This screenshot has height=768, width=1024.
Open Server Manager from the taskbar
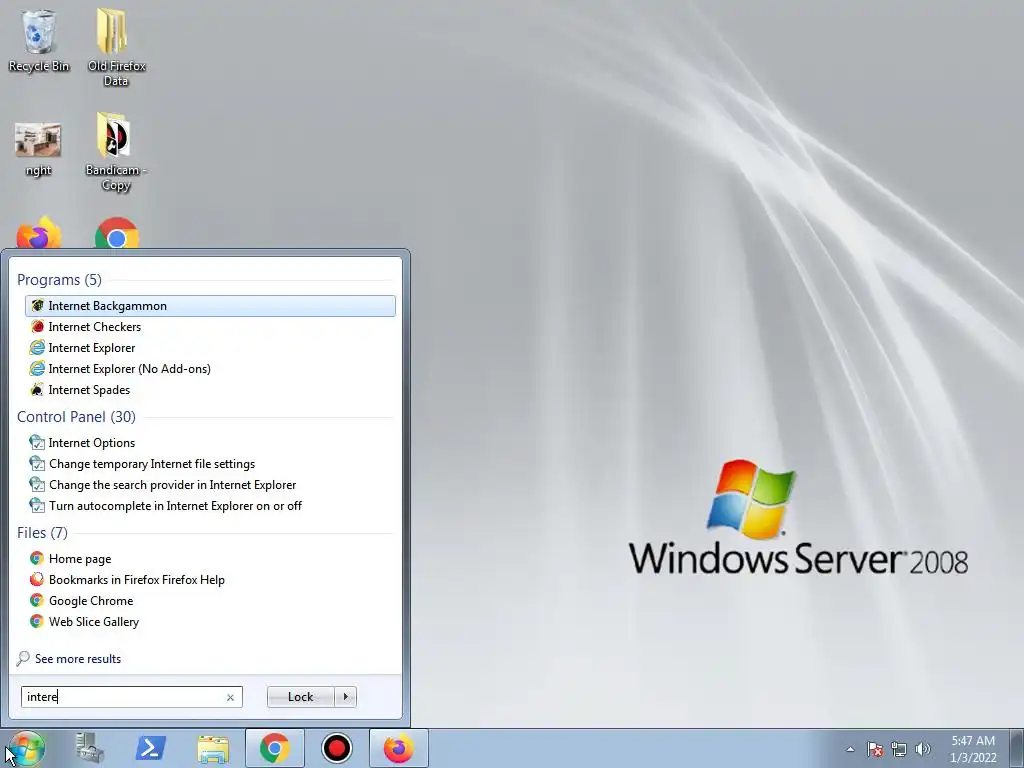[x=89, y=748]
